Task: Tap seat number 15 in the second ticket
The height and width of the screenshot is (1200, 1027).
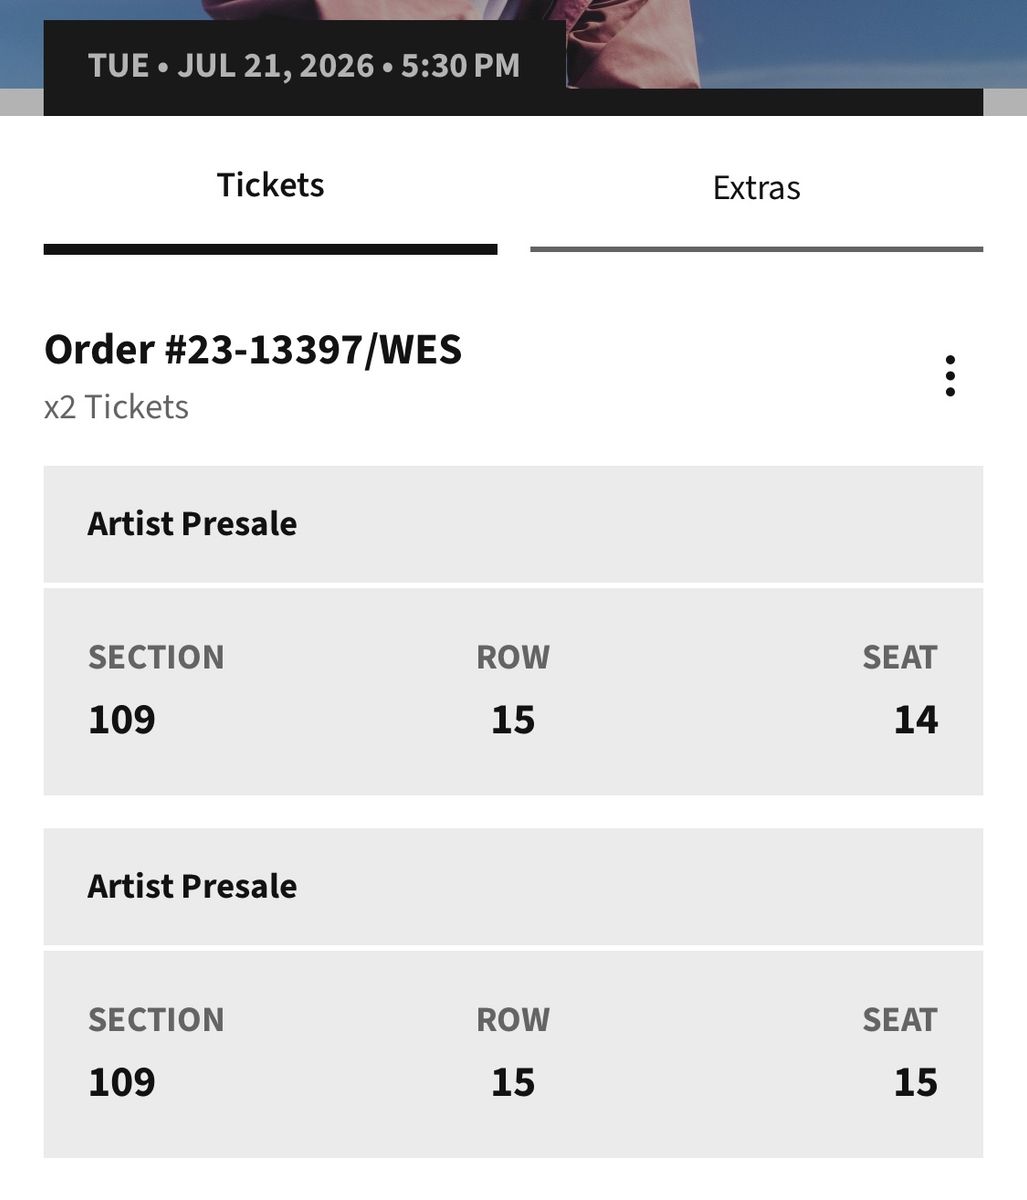Action: 915,1082
